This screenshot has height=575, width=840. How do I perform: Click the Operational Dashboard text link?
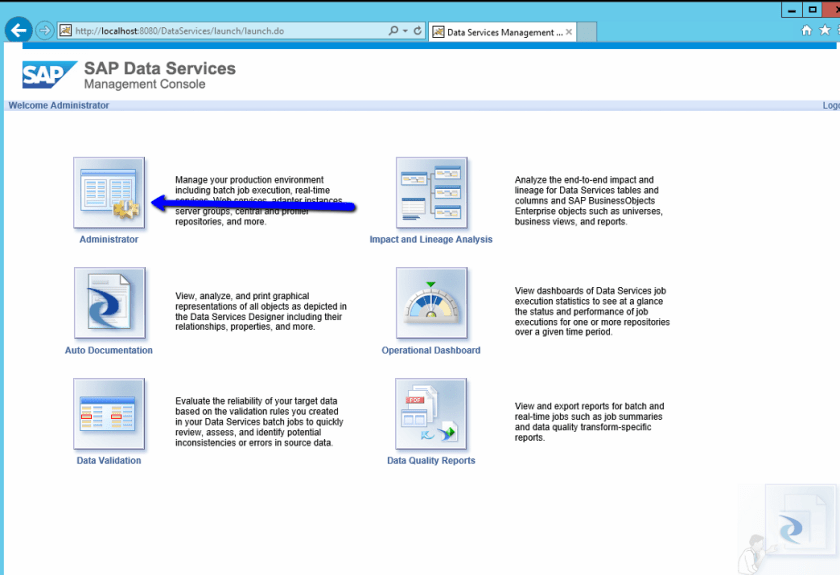pos(431,351)
